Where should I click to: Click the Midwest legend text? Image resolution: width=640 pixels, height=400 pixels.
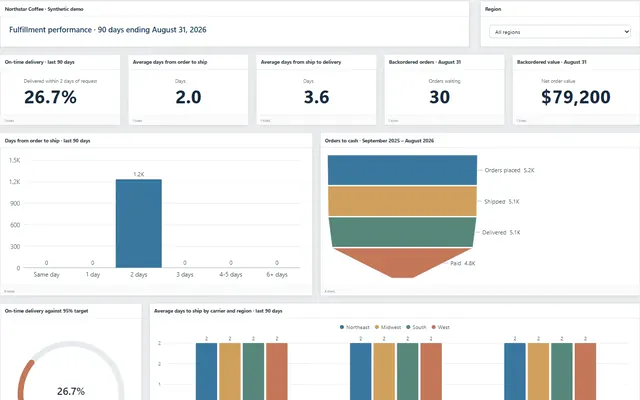pos(391,327)
